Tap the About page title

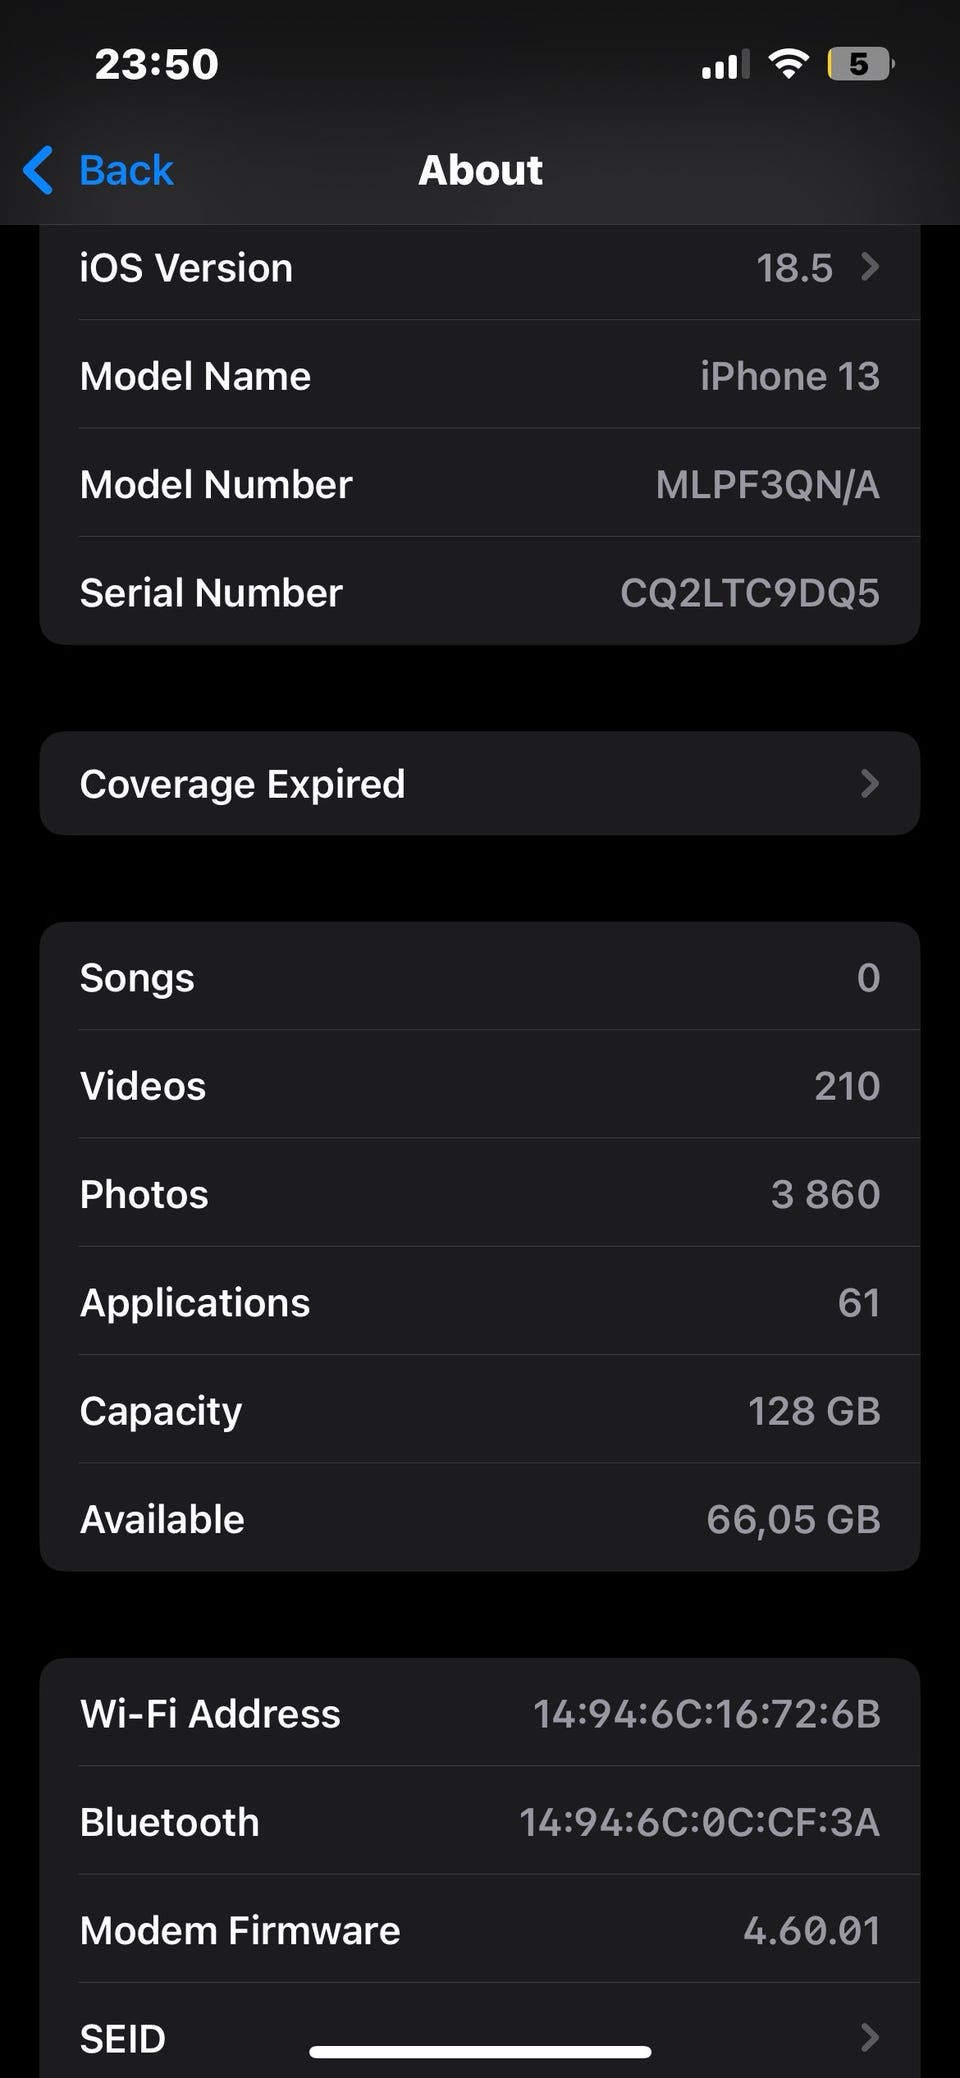tap(480, 170)
